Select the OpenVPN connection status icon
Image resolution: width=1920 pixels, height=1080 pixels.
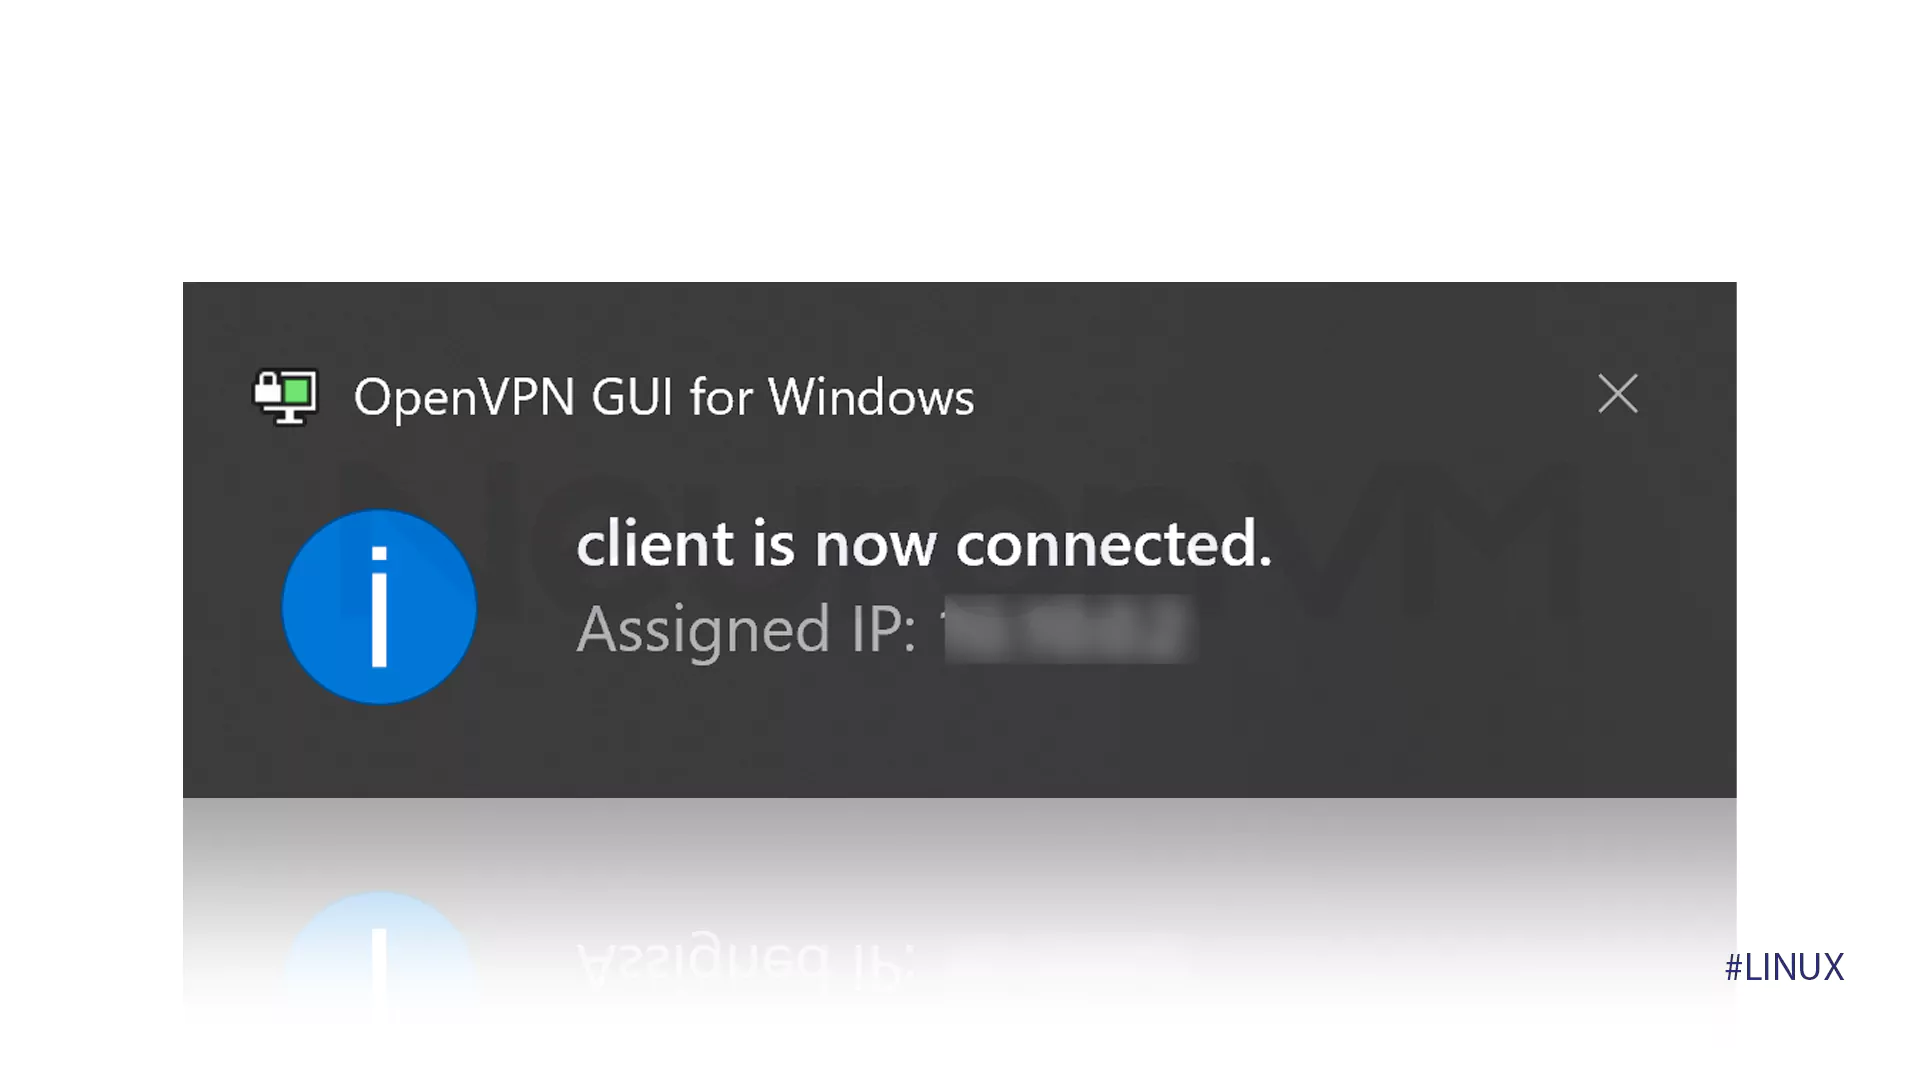pyautogui.click(x=287, y=394)
